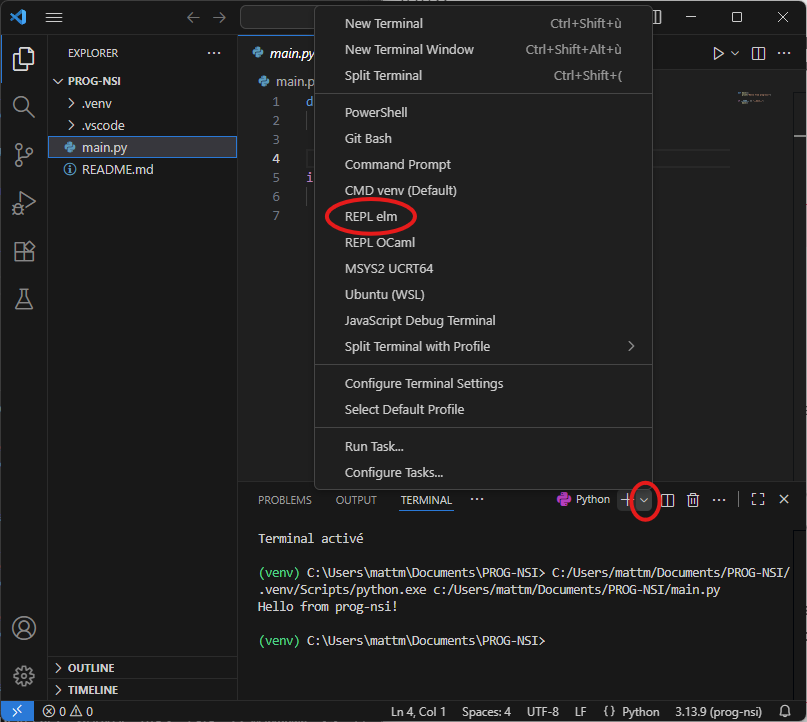Viewport: 807px width, 722px height.
Task: Open the launch profile dropdown arrow
Action: (645, 500)
